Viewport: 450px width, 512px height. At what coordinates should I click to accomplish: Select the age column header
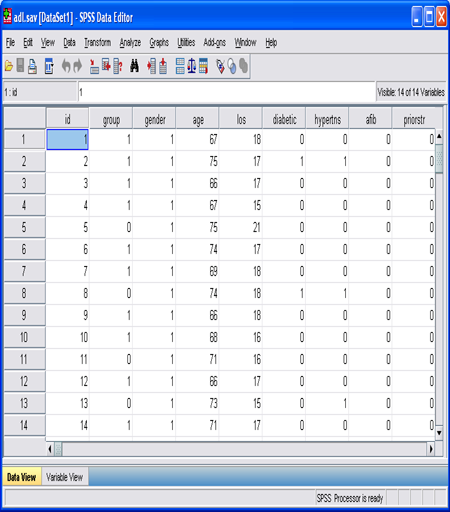(x=198, y=119)
